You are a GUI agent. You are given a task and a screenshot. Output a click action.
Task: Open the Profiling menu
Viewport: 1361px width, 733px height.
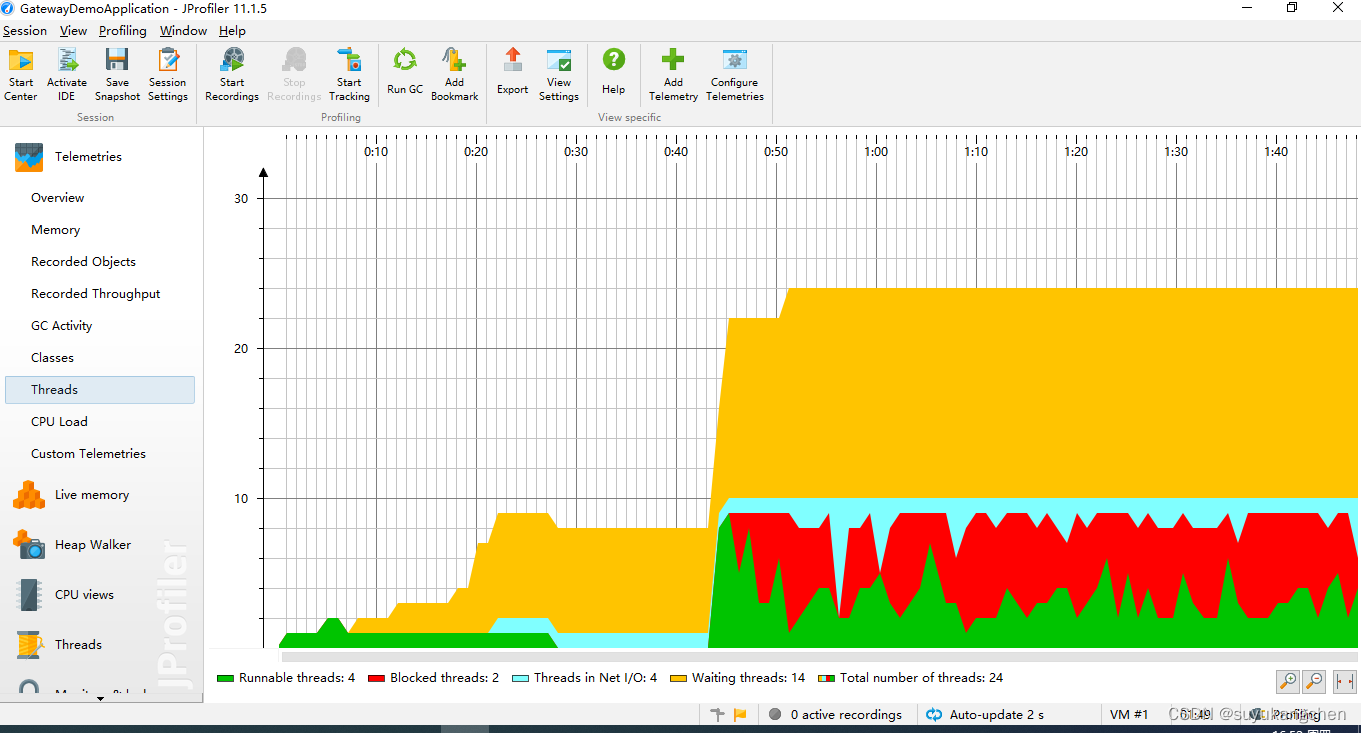point(123,31)
